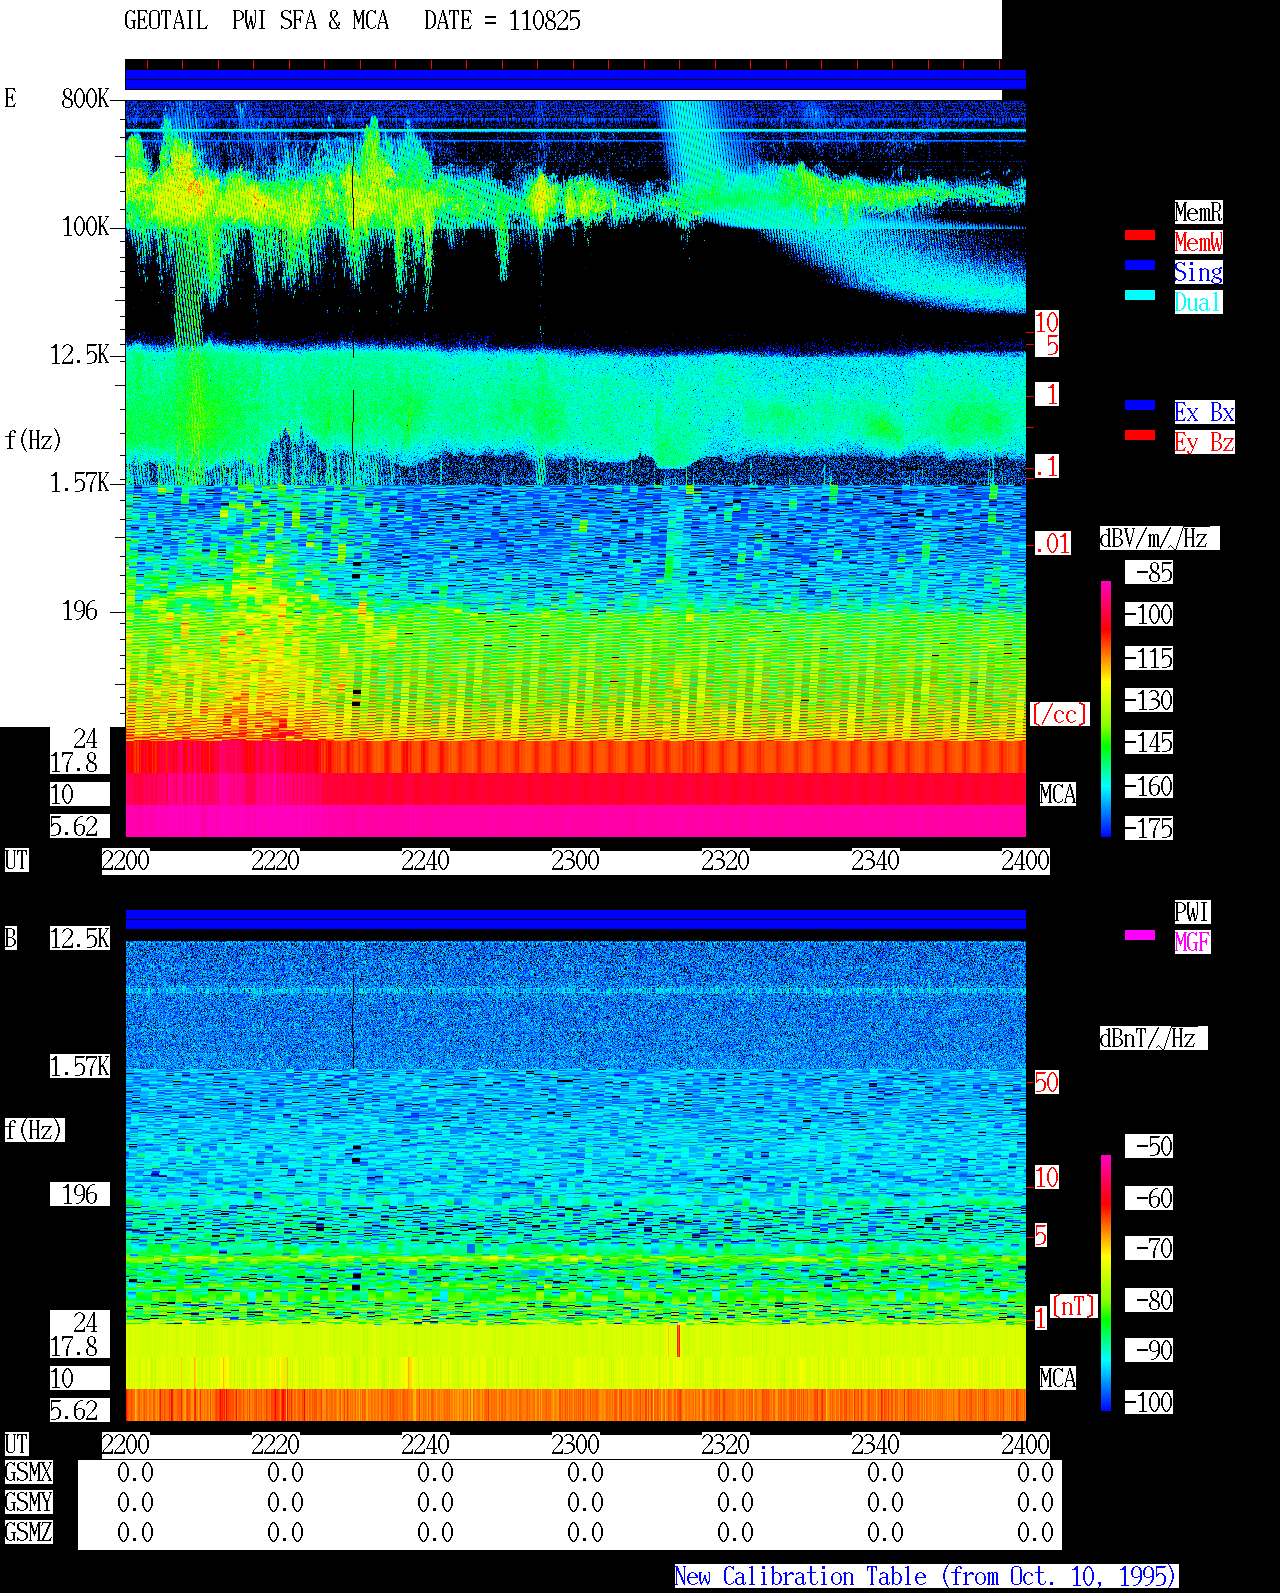
Task: Click the 100K frequency label on E panel
Action: pyautogui.click(x=85, y=227)
